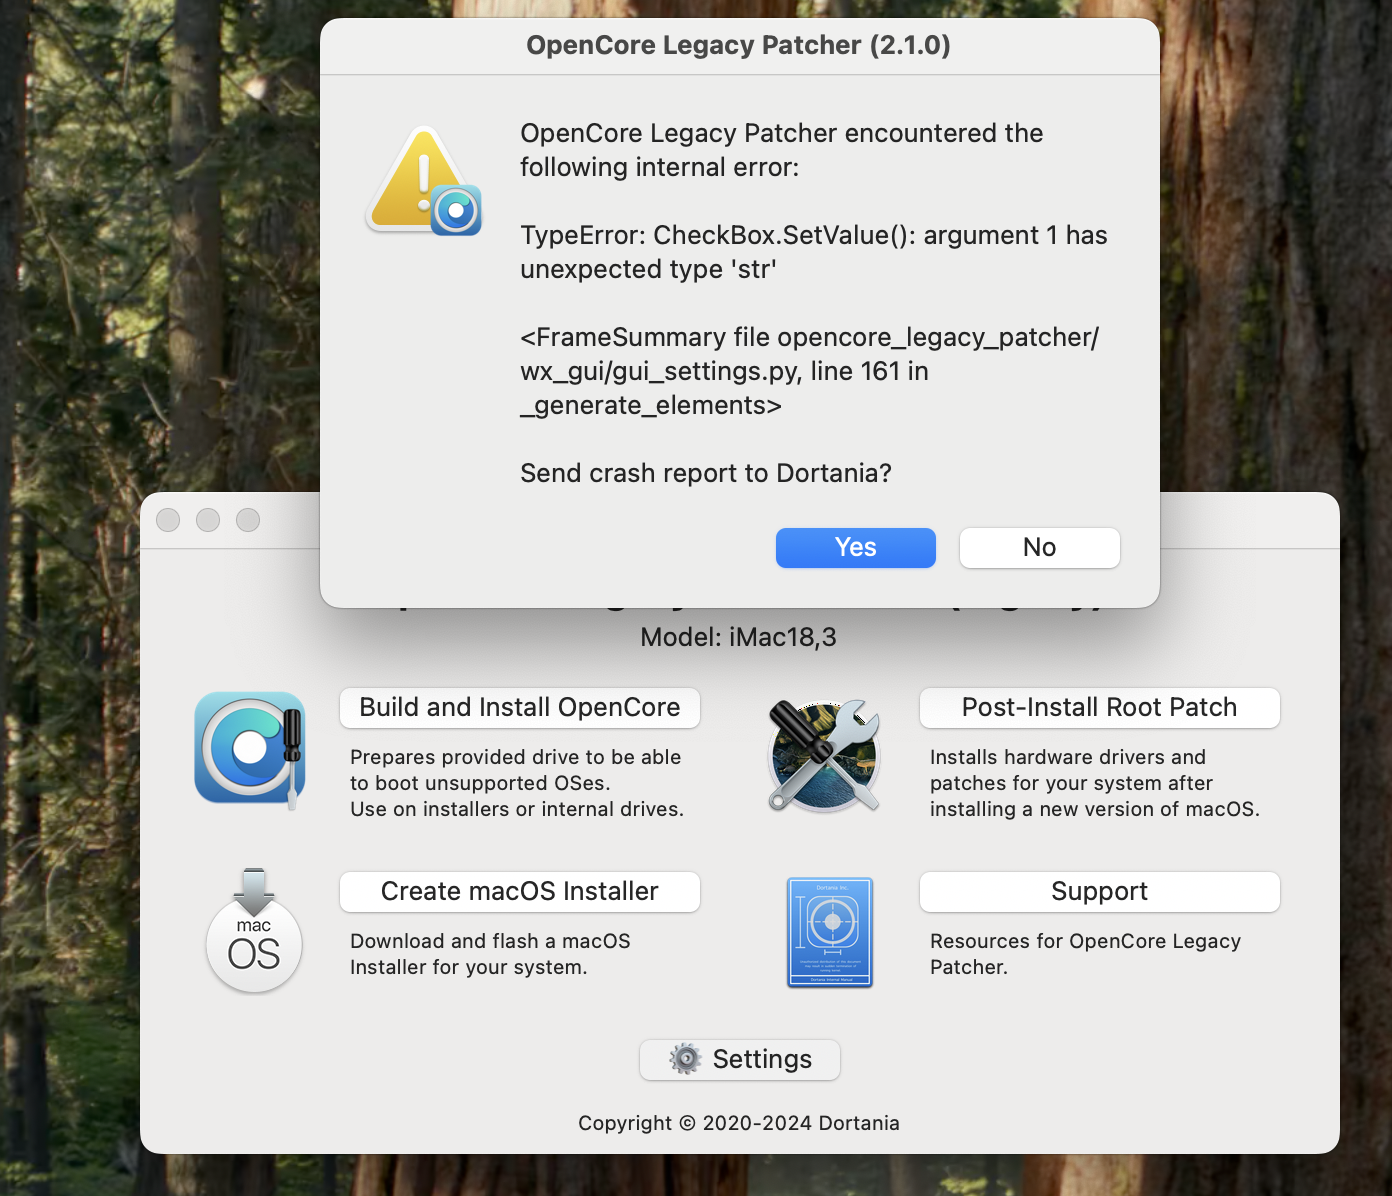Open Build and Install OpenCore
Screen dimensions: 1392x1196
pyautogui.click(x=520, y=708)
